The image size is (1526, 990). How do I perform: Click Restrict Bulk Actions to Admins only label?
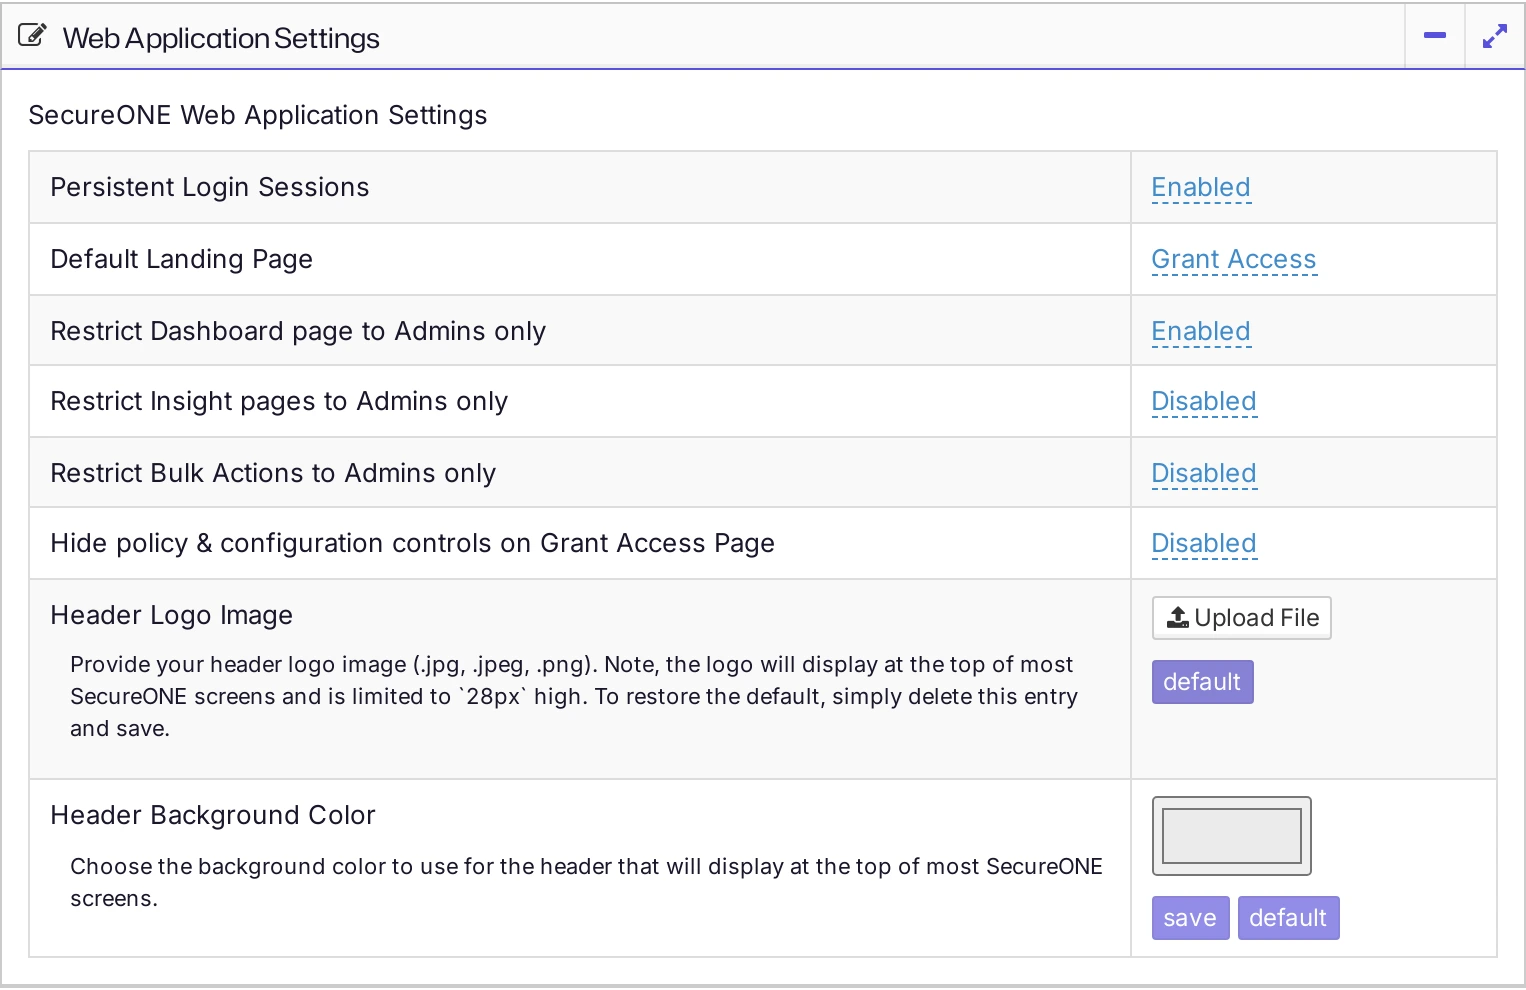pyautogui.click(x=273, y=474)
